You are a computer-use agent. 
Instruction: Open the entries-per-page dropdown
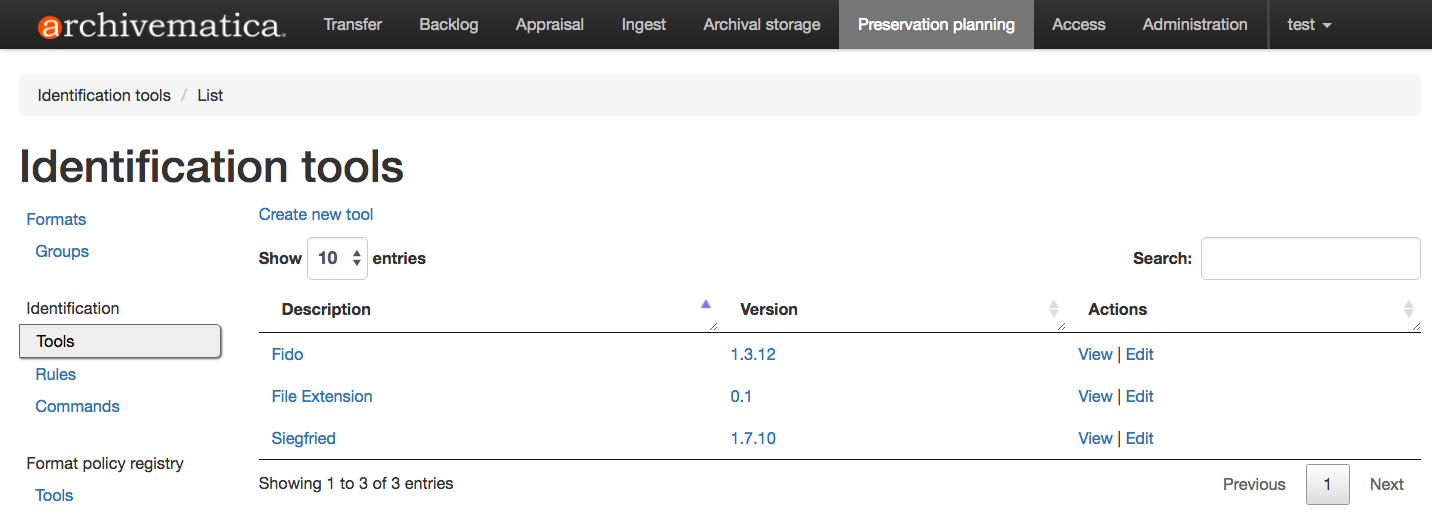[338, 258]
